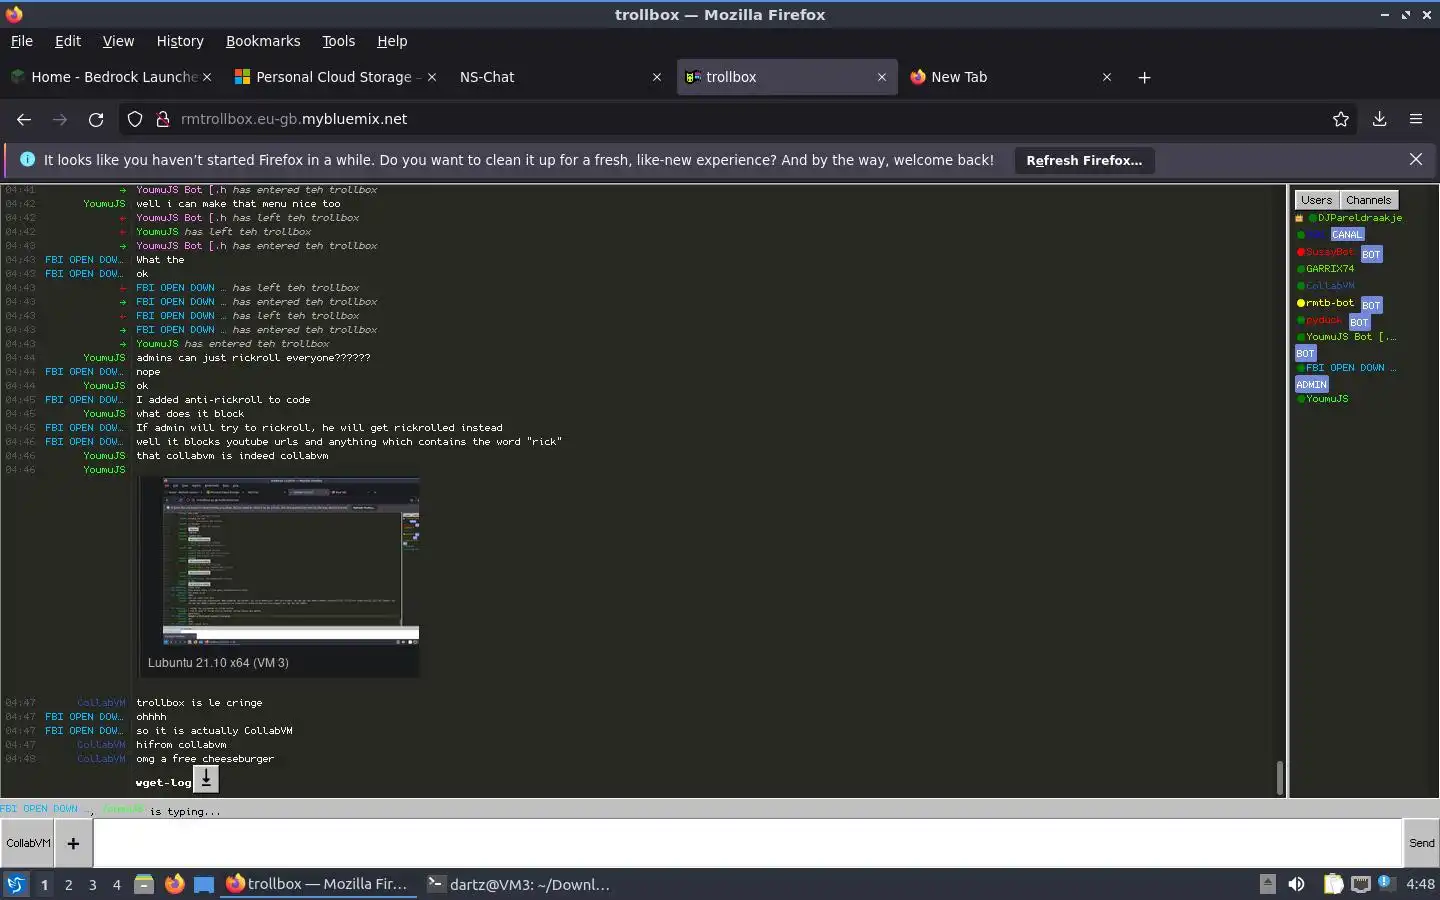The height and width of the screenshot is (900, 1440).
Task: Click the CANAL badge in the users list
Action: coord(1347,235)
